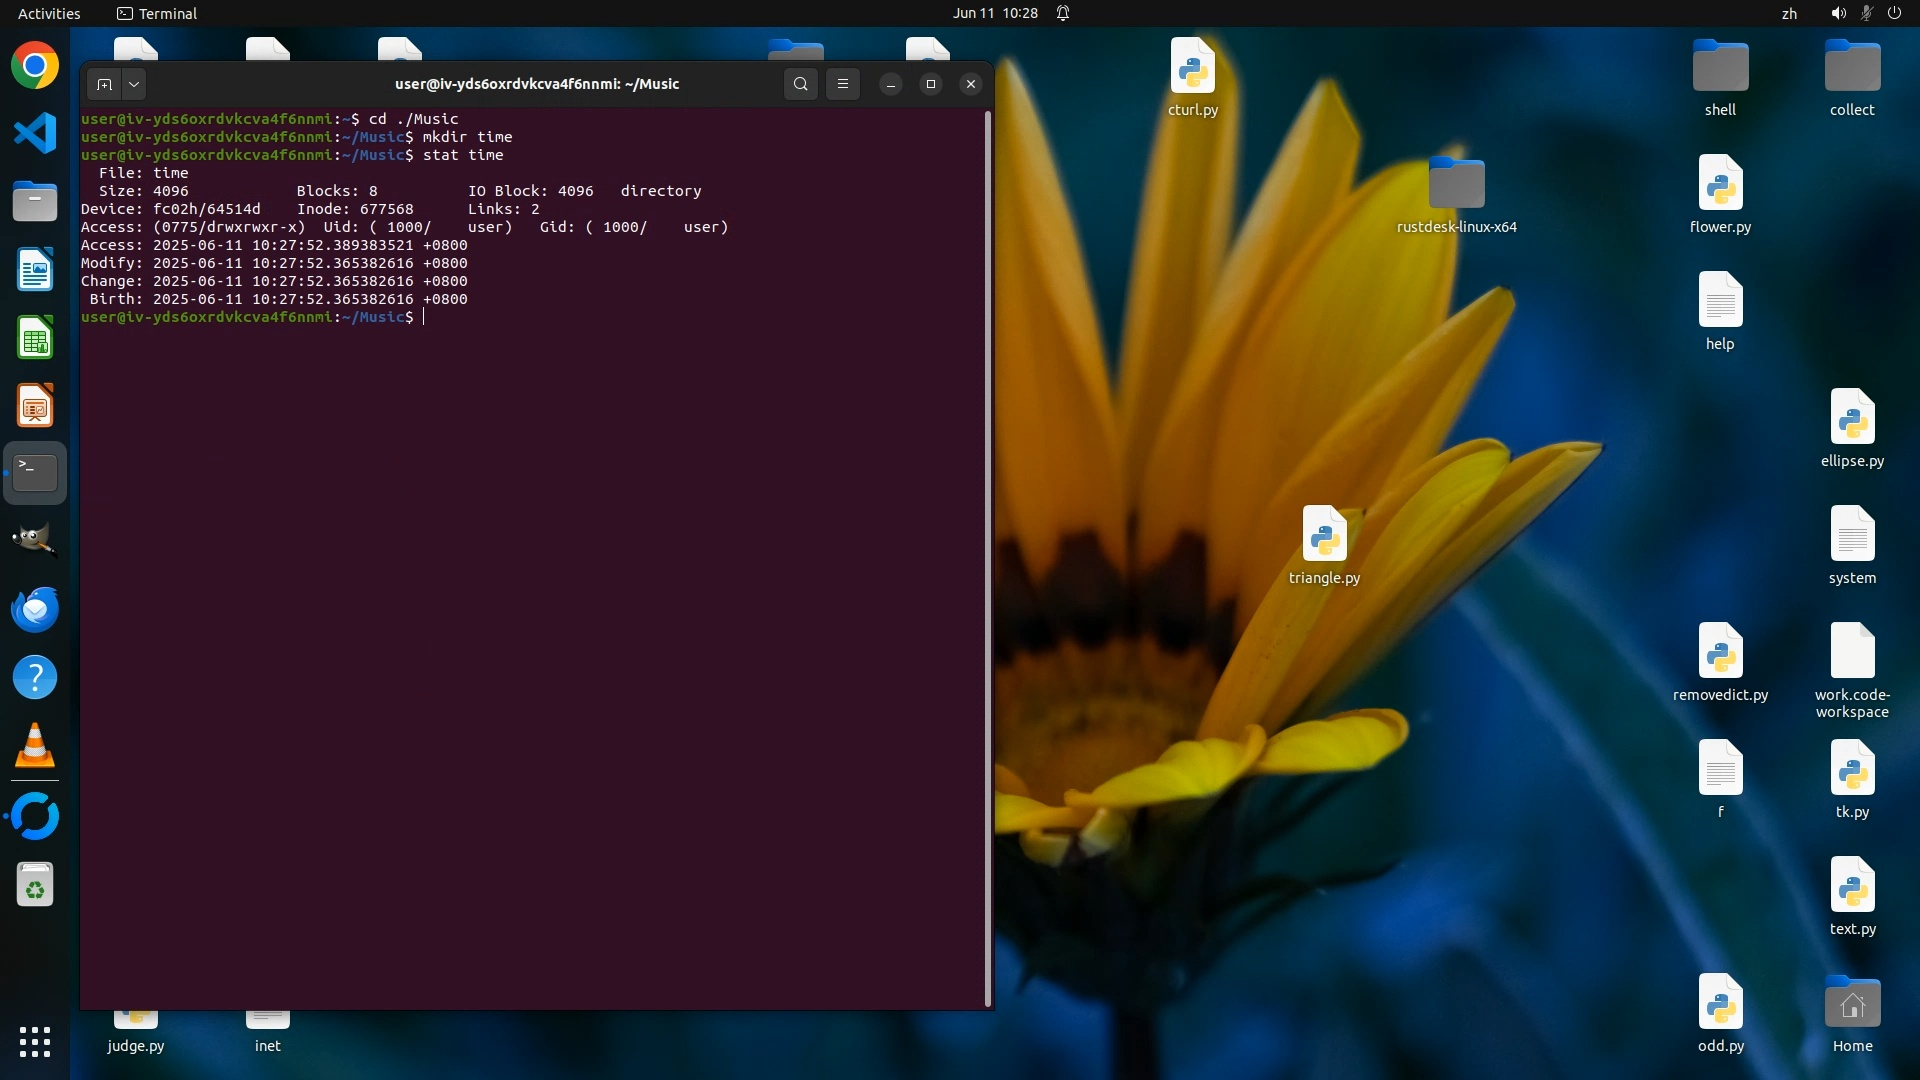Expand the system power menu
The width and height of the screenshot is (1920, 1080).
1894,13
